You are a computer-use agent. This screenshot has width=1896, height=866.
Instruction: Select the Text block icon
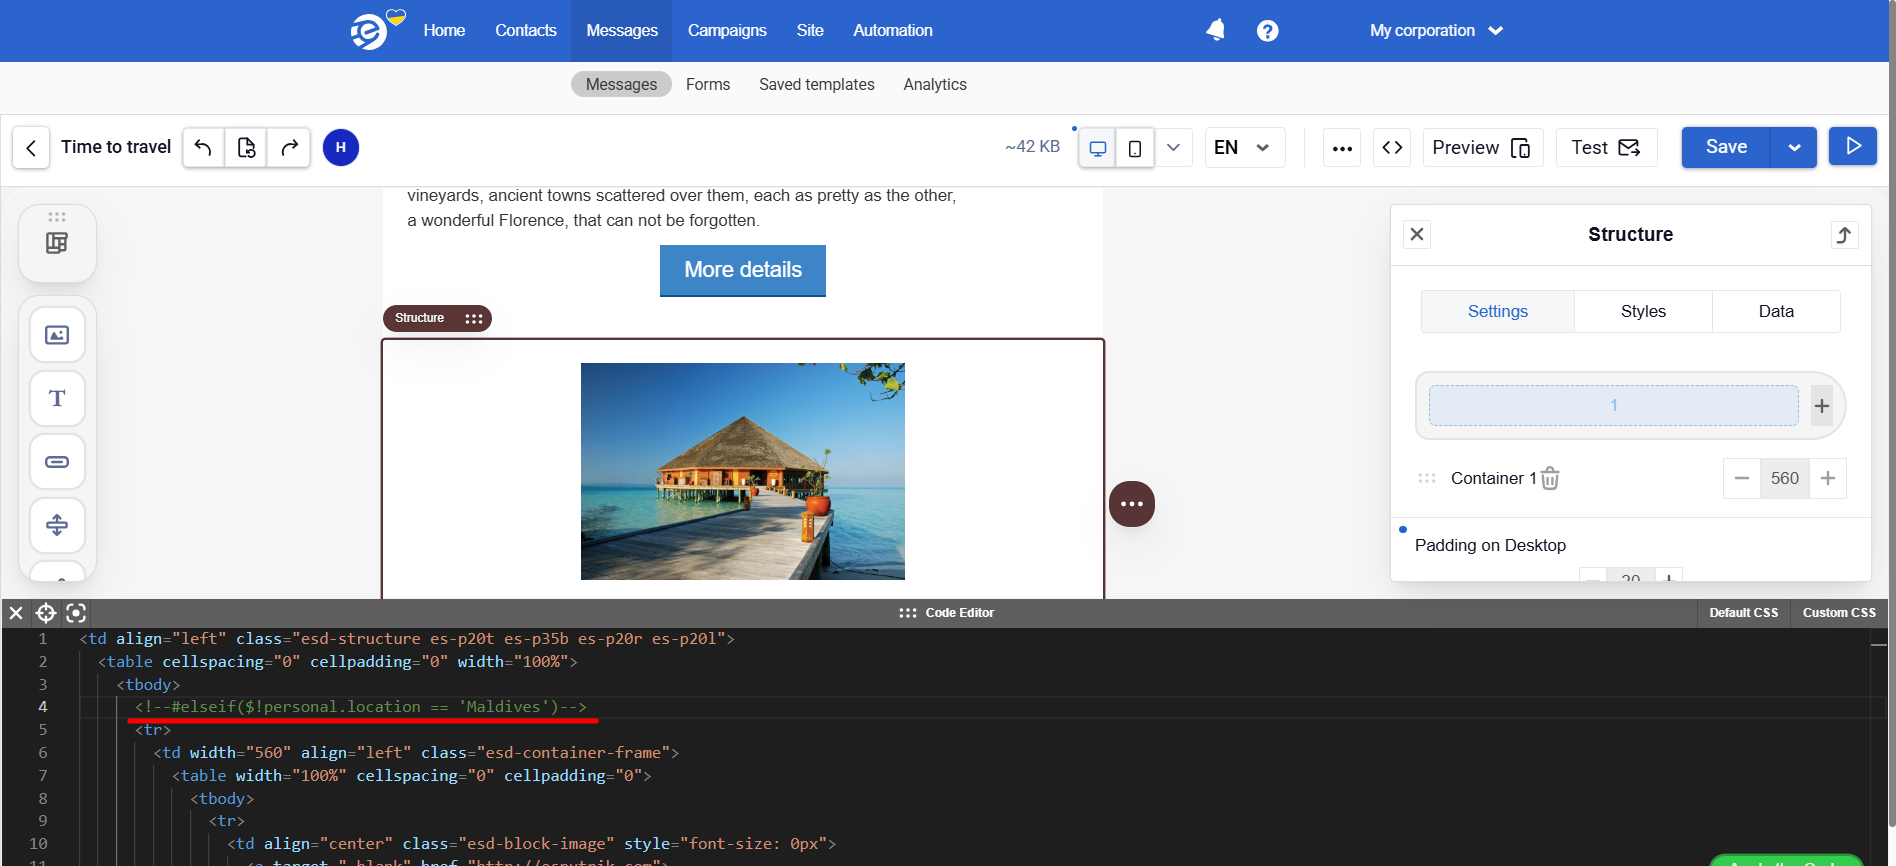(x=57, y=399)
